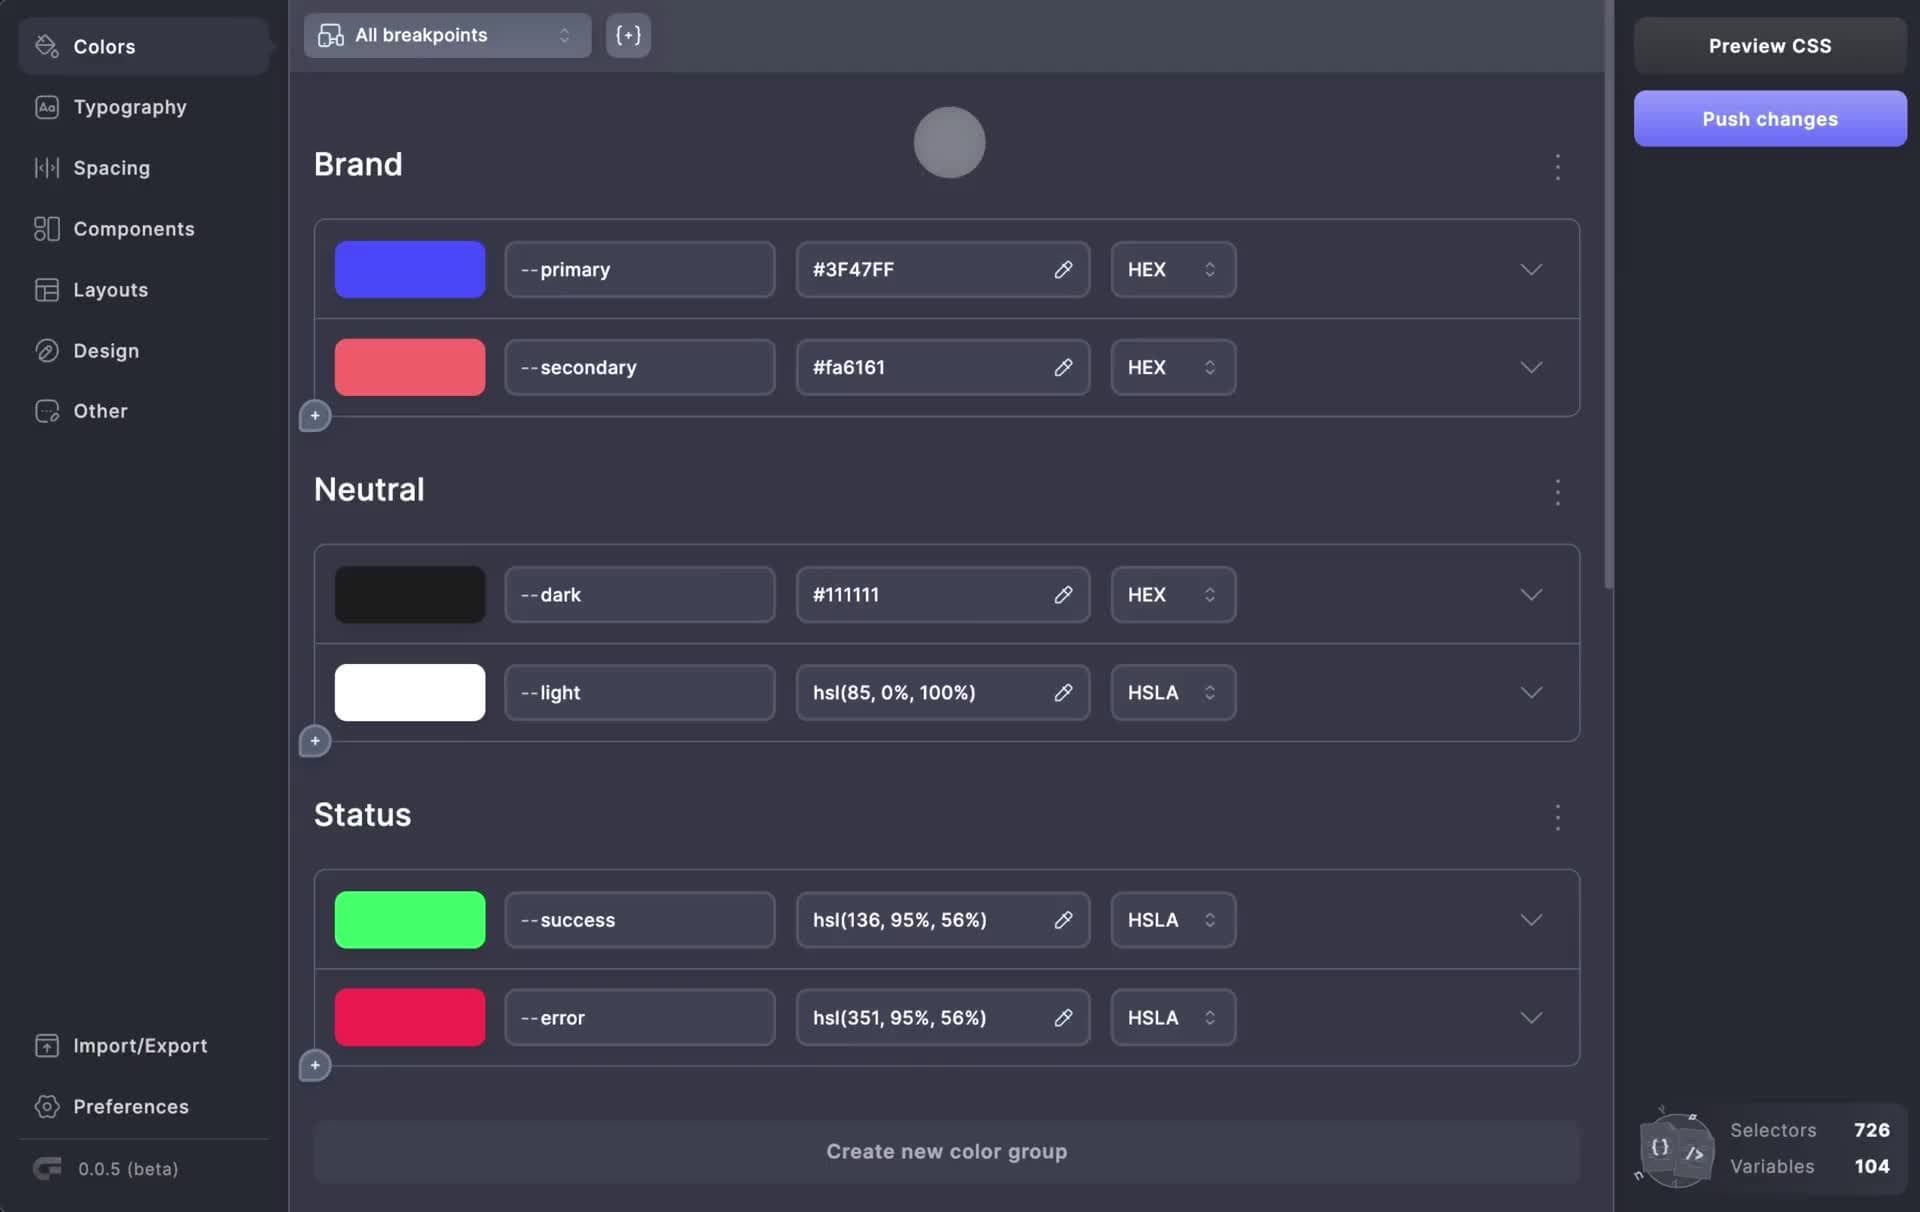The height and width of the screenshot is (1212, 1920).
Task: Add a color to Brand group with plus
Action: (315, 416)
